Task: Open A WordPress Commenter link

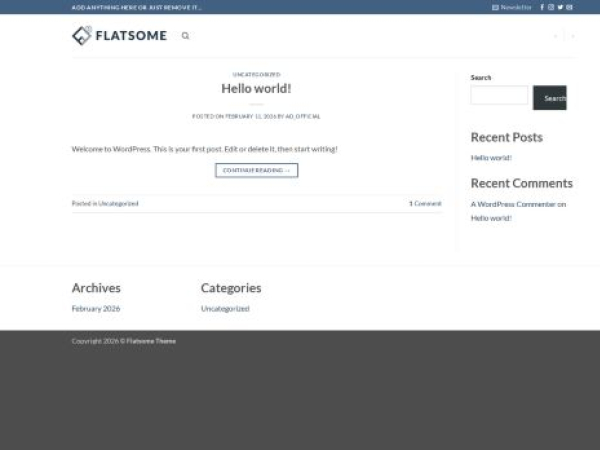Action: click(x=513, y=204)
